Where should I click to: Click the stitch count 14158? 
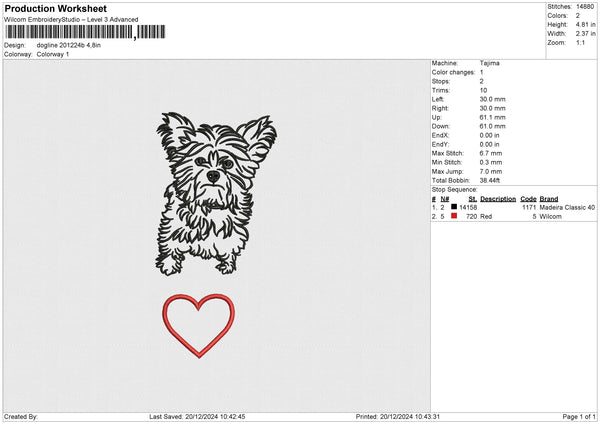tap(468, 207)
